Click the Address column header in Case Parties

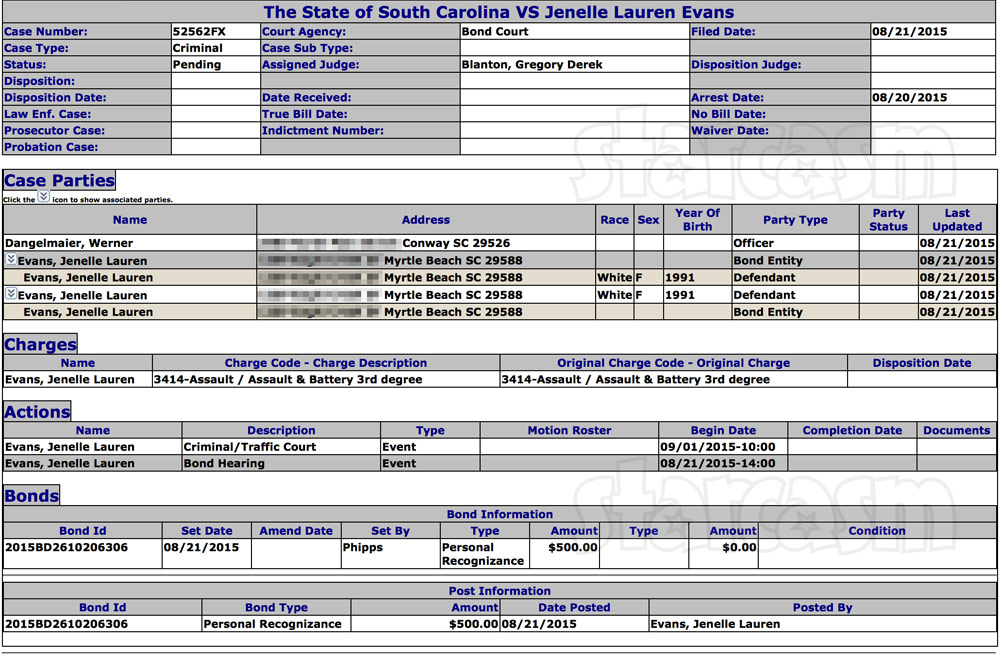(x=426, y=220)
